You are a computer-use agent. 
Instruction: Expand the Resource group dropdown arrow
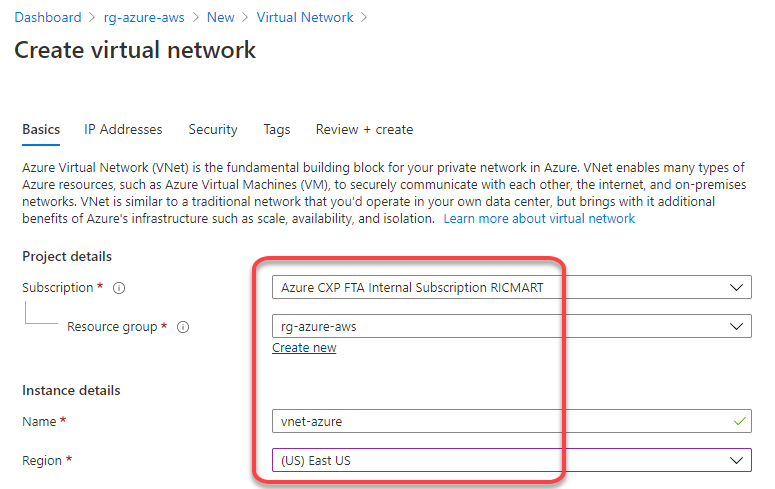736,326
